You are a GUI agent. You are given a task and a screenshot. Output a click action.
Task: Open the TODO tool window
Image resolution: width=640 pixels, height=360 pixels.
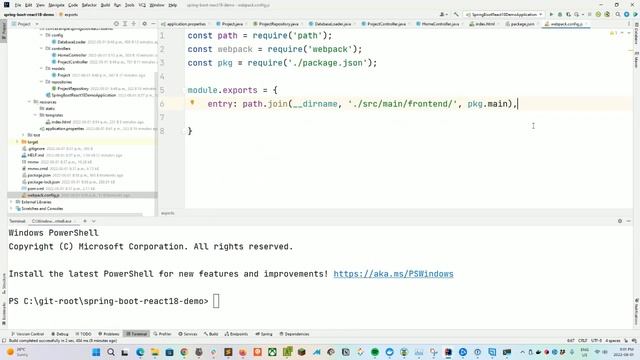pyautogui.click(x=84, y=334)
